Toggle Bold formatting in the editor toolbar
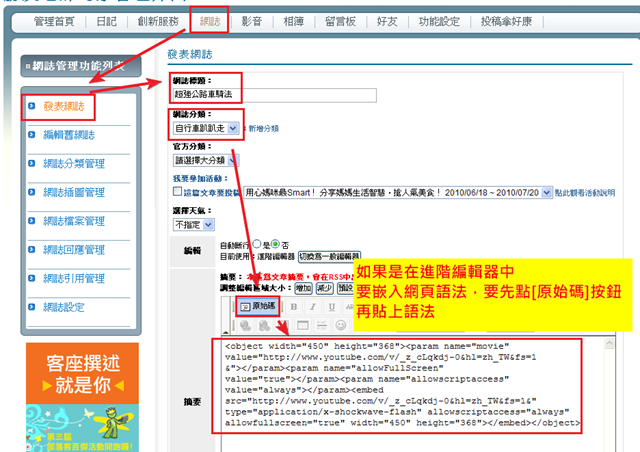The image size is (640, 452). [293, 307]
